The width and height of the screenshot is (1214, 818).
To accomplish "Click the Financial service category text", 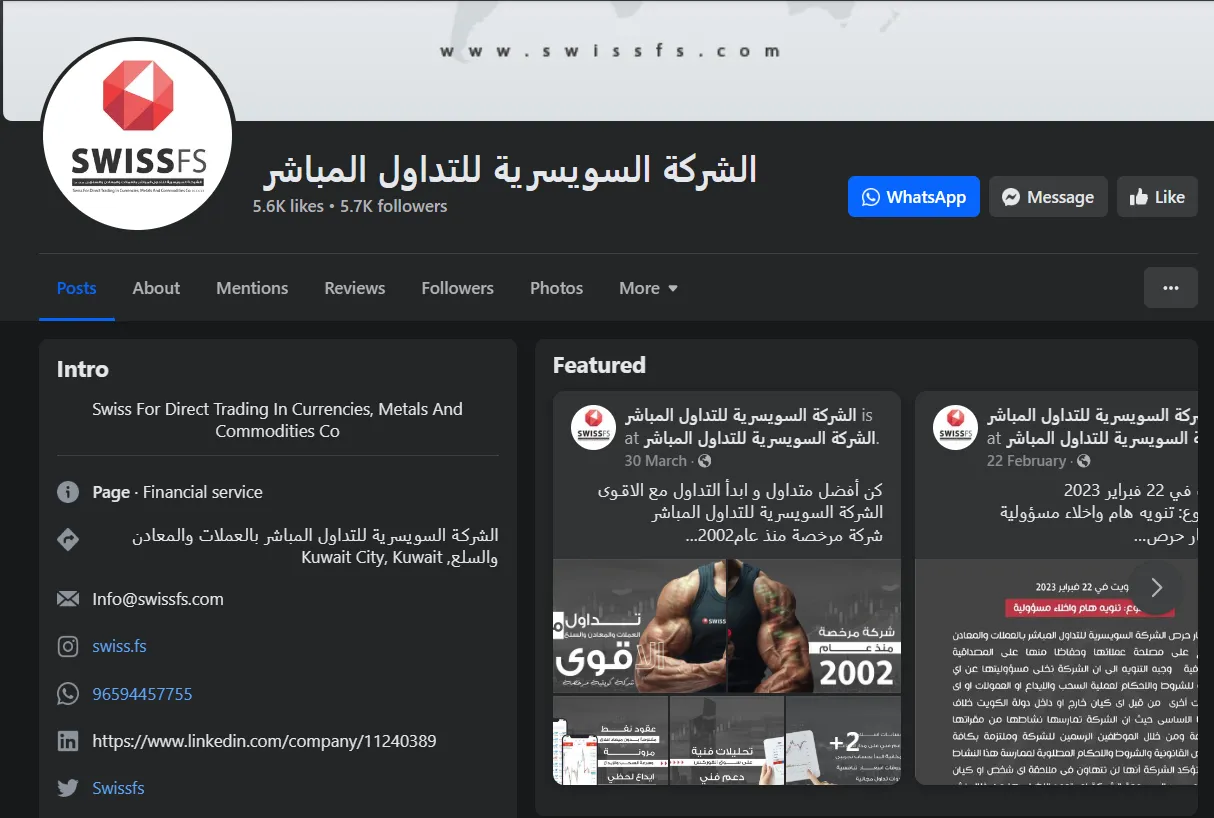I will click(203, 492).
